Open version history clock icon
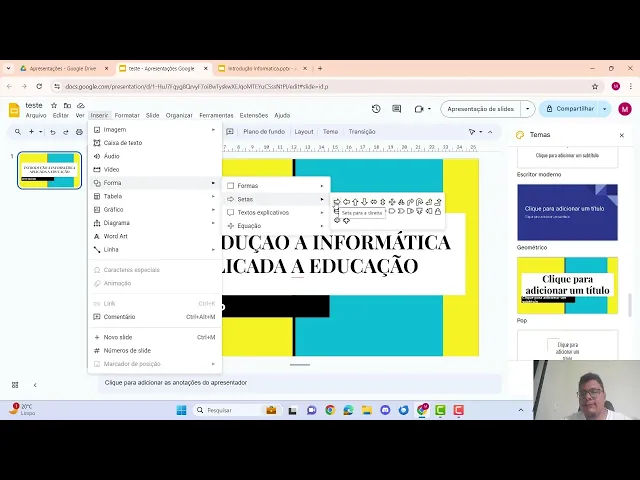The height and width of the screenshot is (480, 640). (376, 109)
